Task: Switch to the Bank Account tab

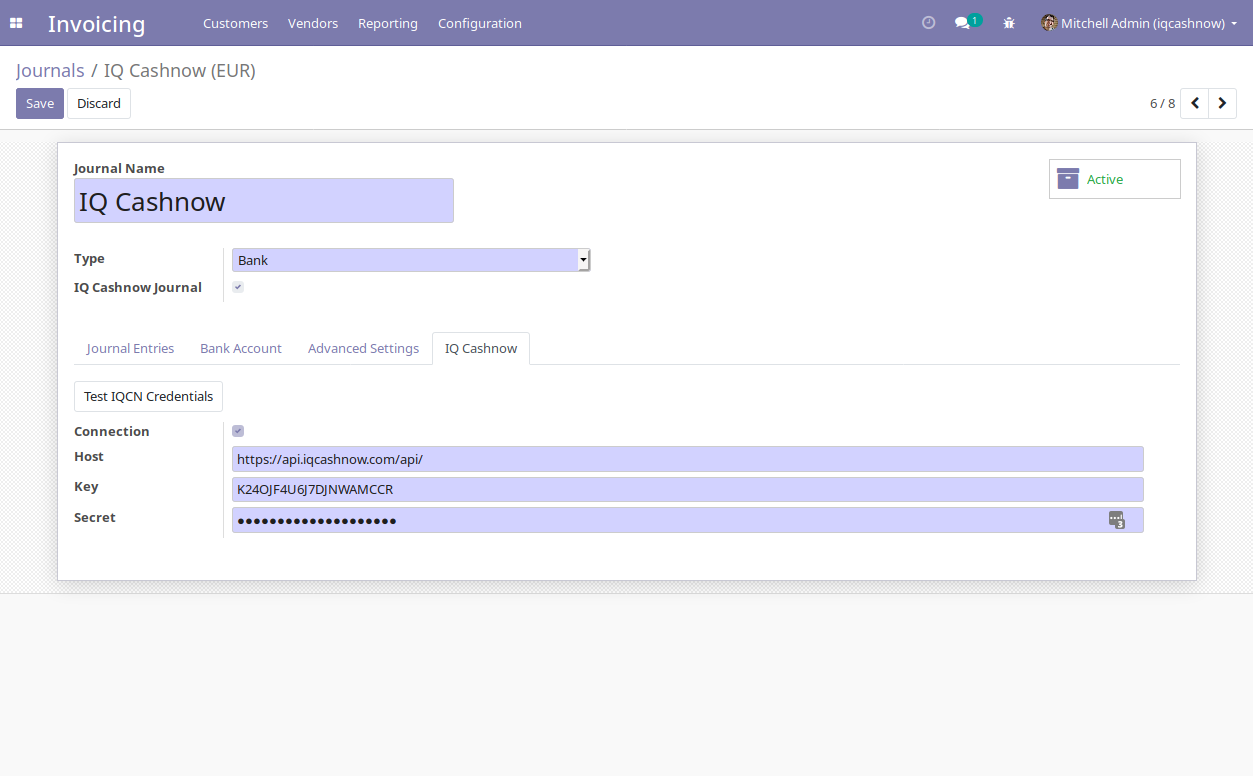Action: point(241,348)
